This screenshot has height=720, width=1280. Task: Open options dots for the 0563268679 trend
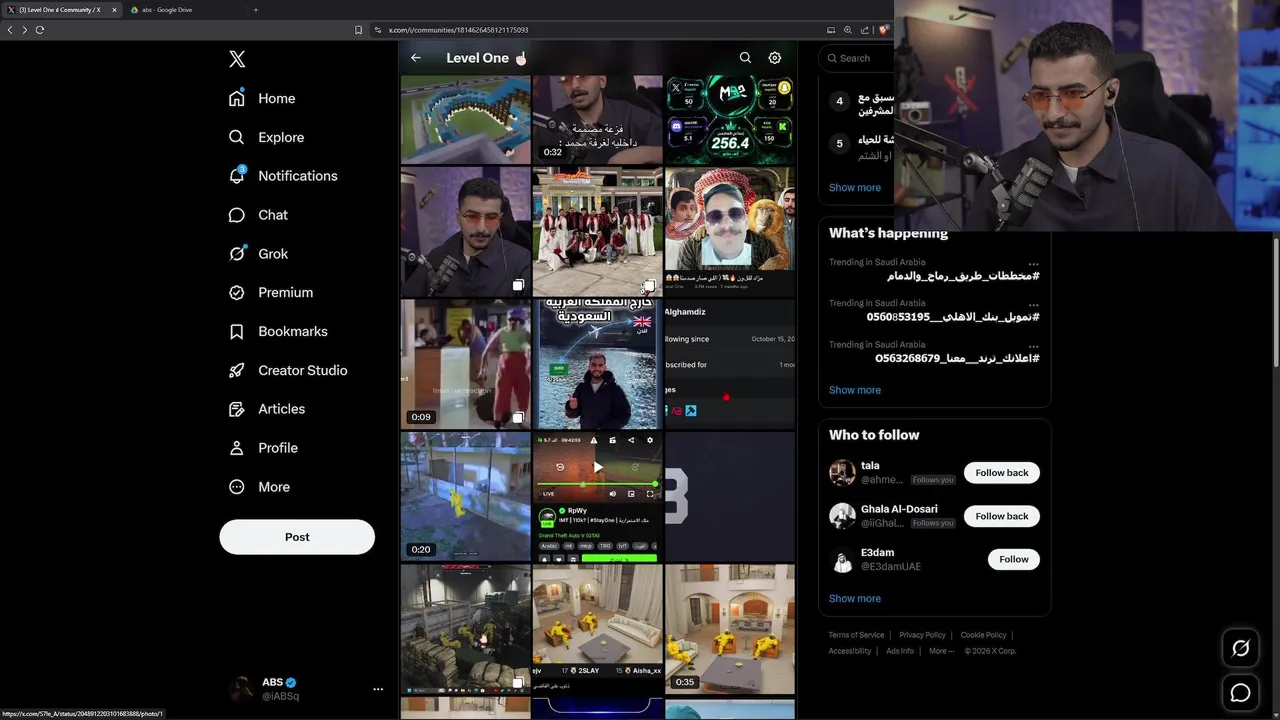(1033, 345)
